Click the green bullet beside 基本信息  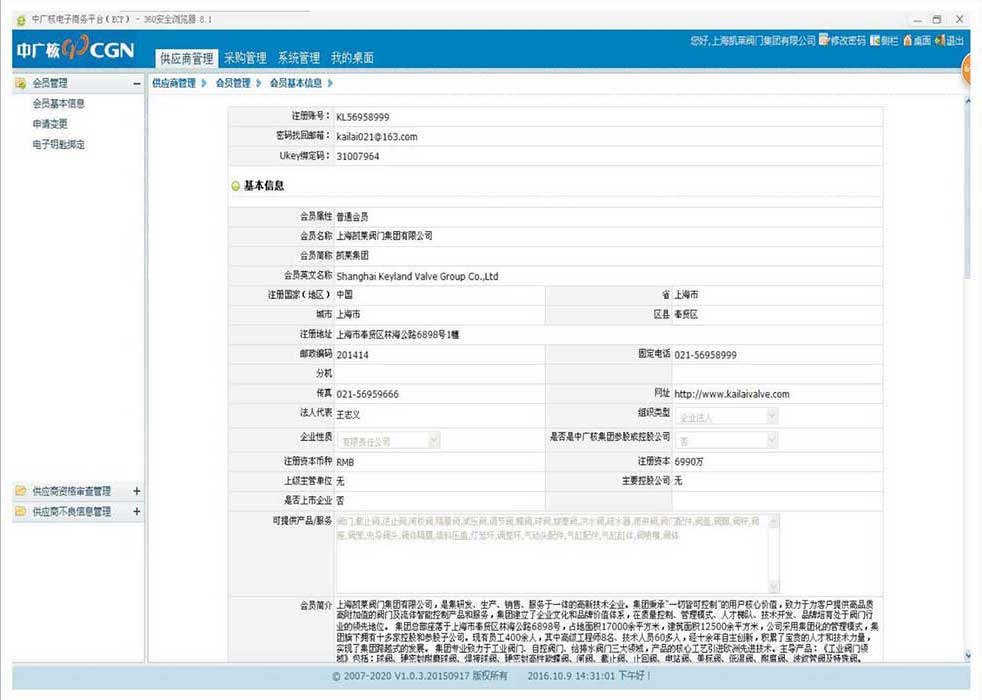(235, 186)
